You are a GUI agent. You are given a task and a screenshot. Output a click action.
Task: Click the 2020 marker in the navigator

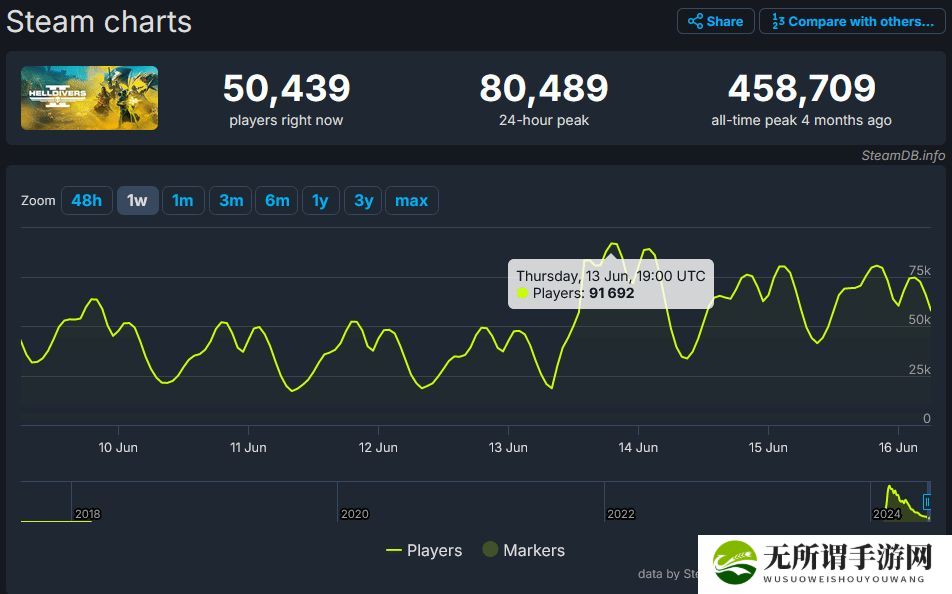click(355, 514)
